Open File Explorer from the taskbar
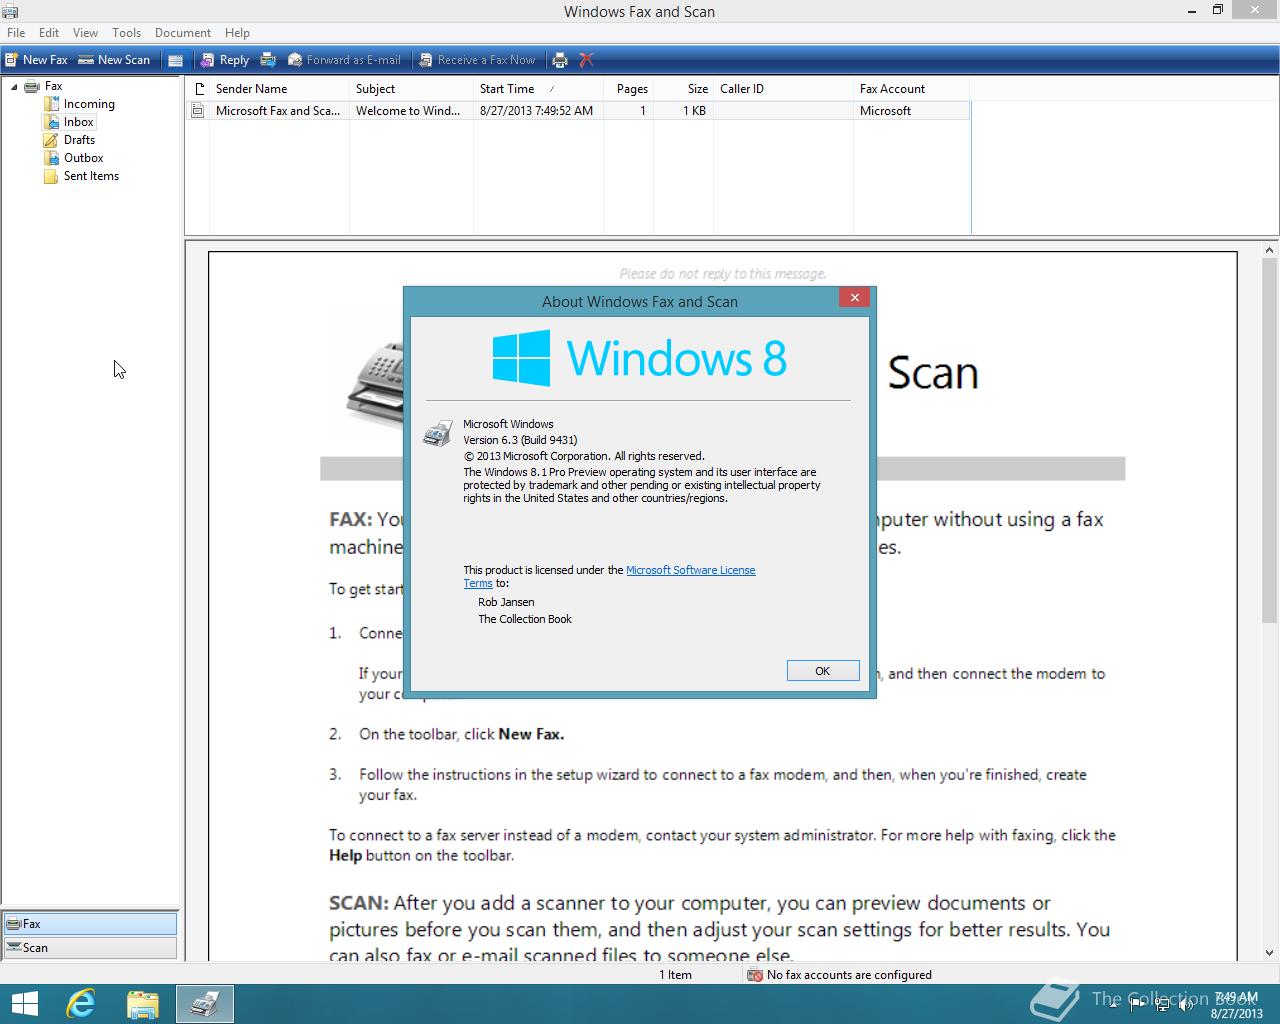 [142, 1004]
